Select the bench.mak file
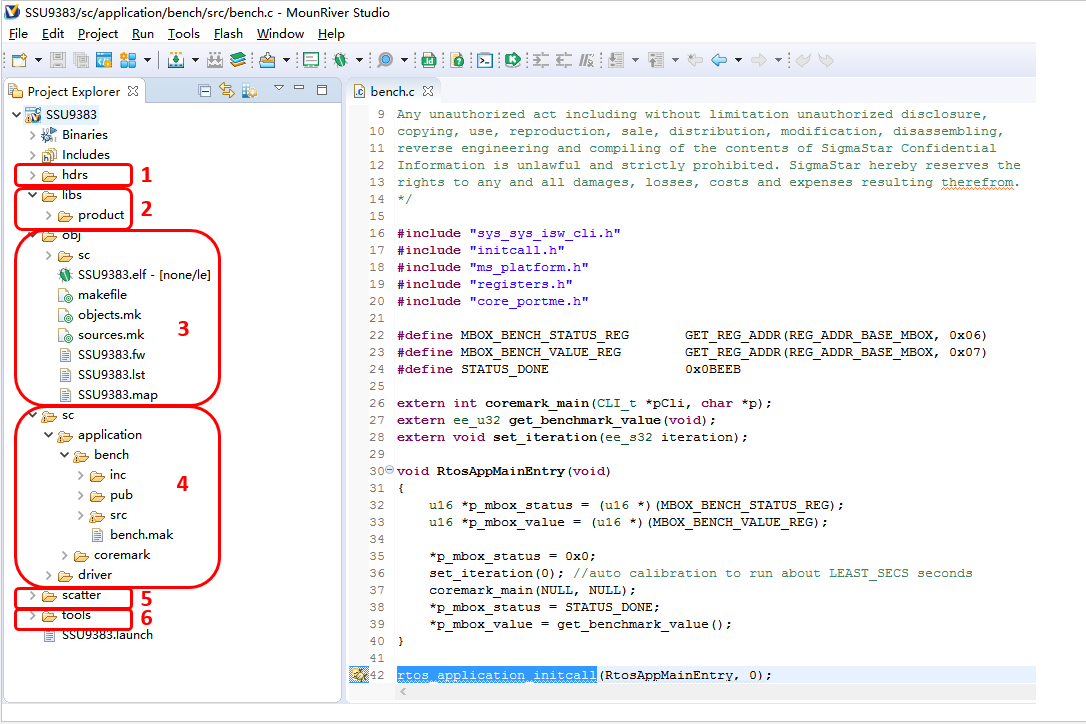This screenshot has width=1086, height=724. tap(141, 535)
